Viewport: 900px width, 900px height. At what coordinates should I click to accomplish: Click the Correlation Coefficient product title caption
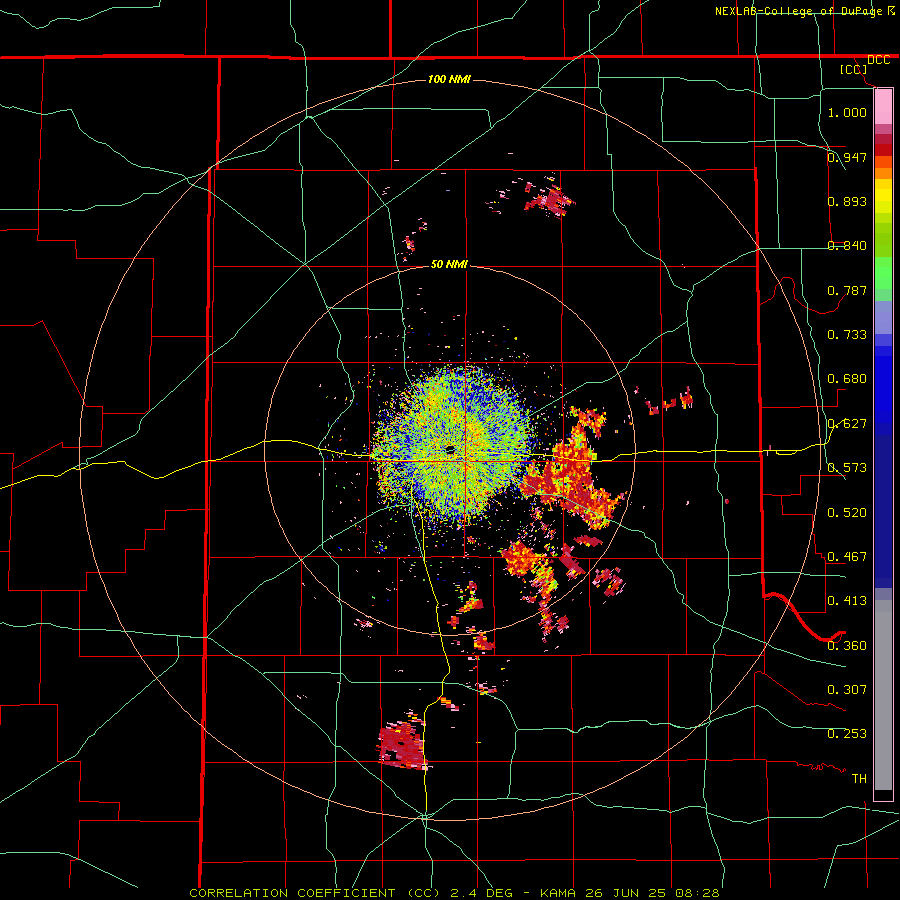point(454,893)
